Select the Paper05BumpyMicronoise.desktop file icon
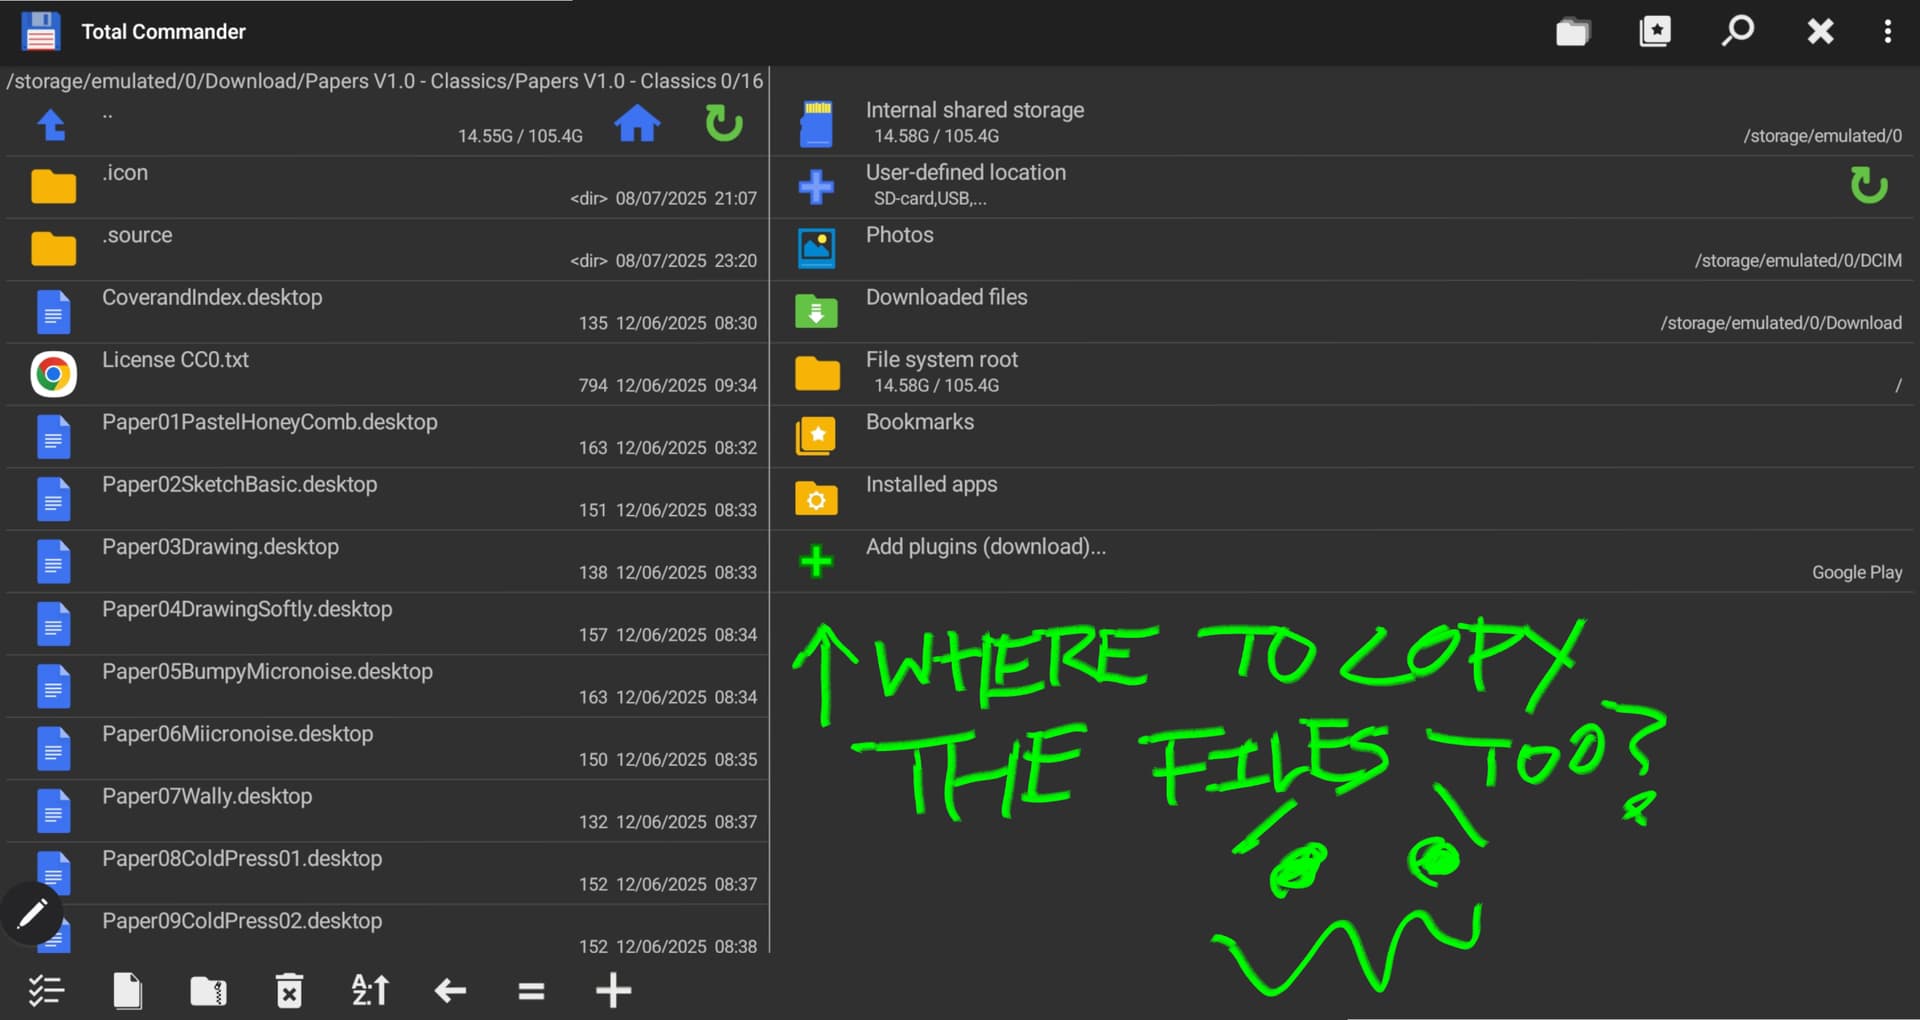This screenshot has width=1920, height=1020. (53, 686)
